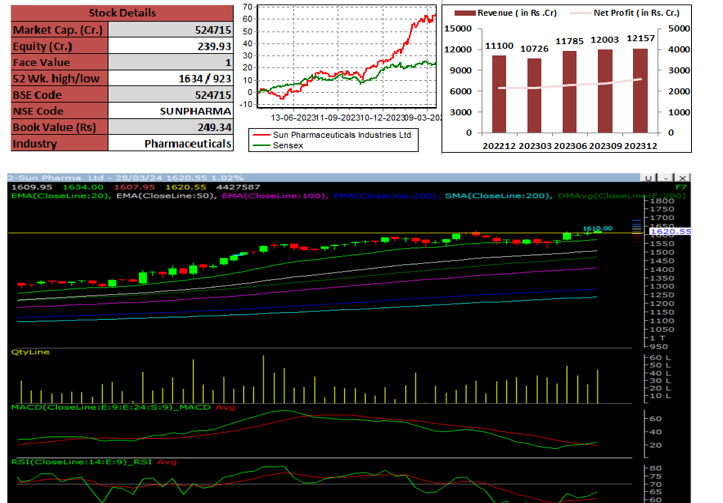Click the EMA(CloseLine:200) indicator label
This screenshot has width=723, height=503.
(x=386, y=195)
